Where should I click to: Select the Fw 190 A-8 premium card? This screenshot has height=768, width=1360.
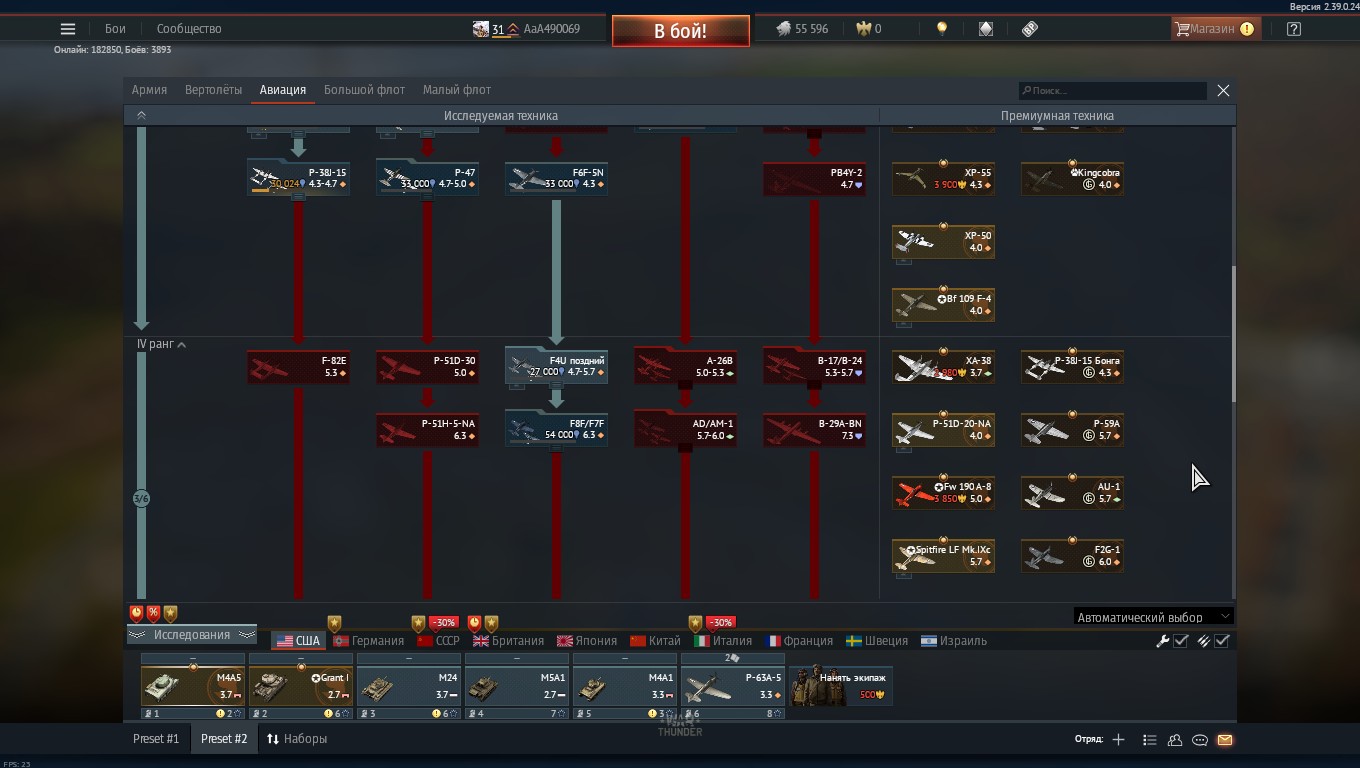pyautogui.click(x=943, y=493)
